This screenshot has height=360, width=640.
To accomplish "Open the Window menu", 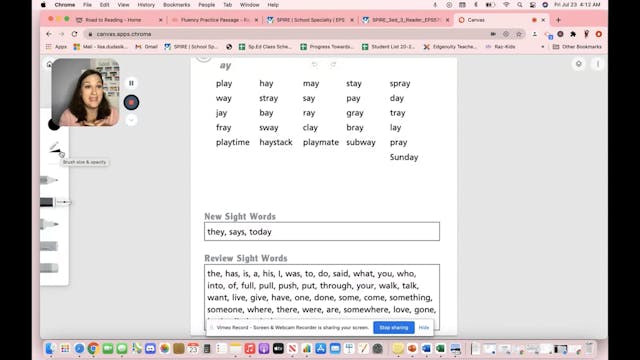I will click(249, 5).
